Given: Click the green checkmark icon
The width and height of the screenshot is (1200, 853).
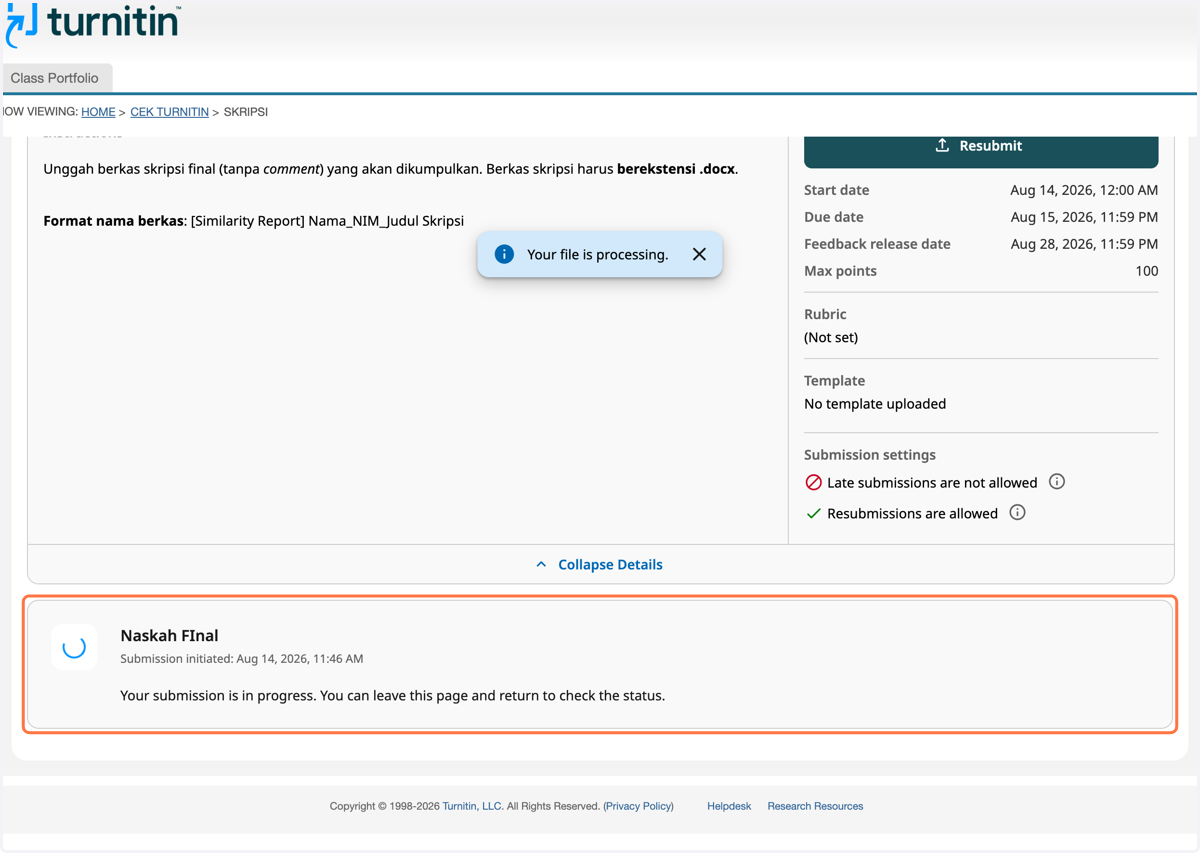Looking at the screenshot, I should click(813, 513).
